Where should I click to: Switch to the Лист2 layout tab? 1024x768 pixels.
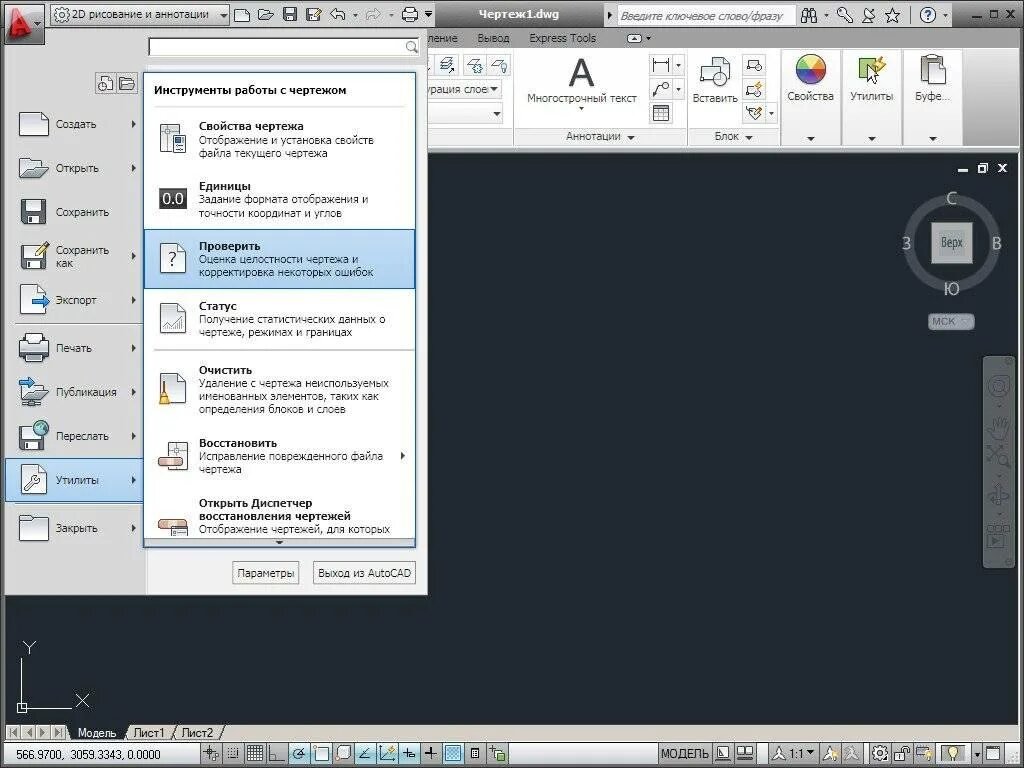(x=197, y=733)
